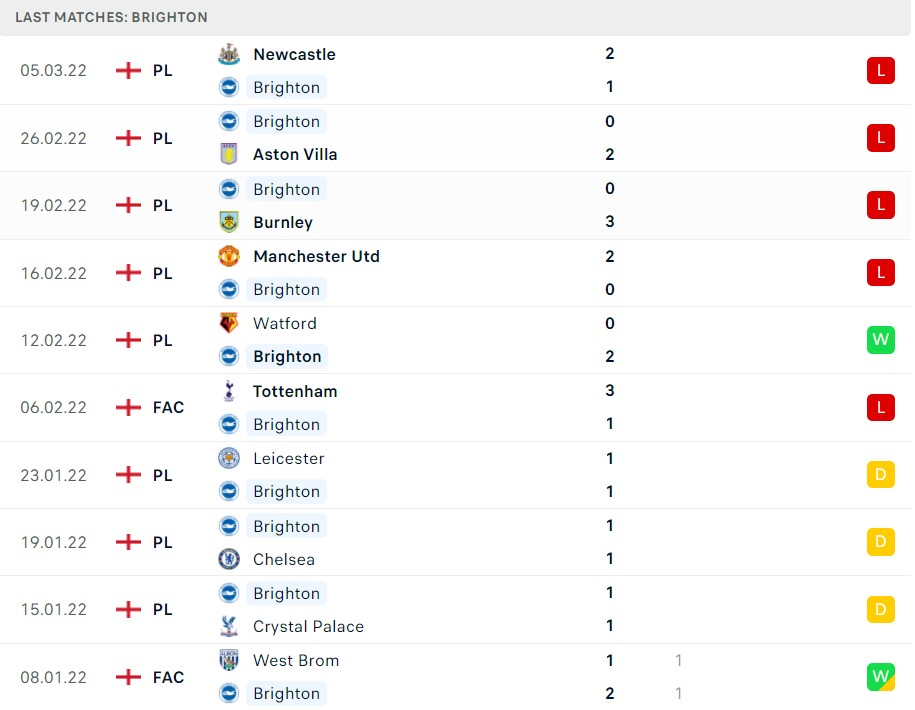Click the England flag beside the FAC Tottenham match
This screenshot has width=915, height=710.
128,407
